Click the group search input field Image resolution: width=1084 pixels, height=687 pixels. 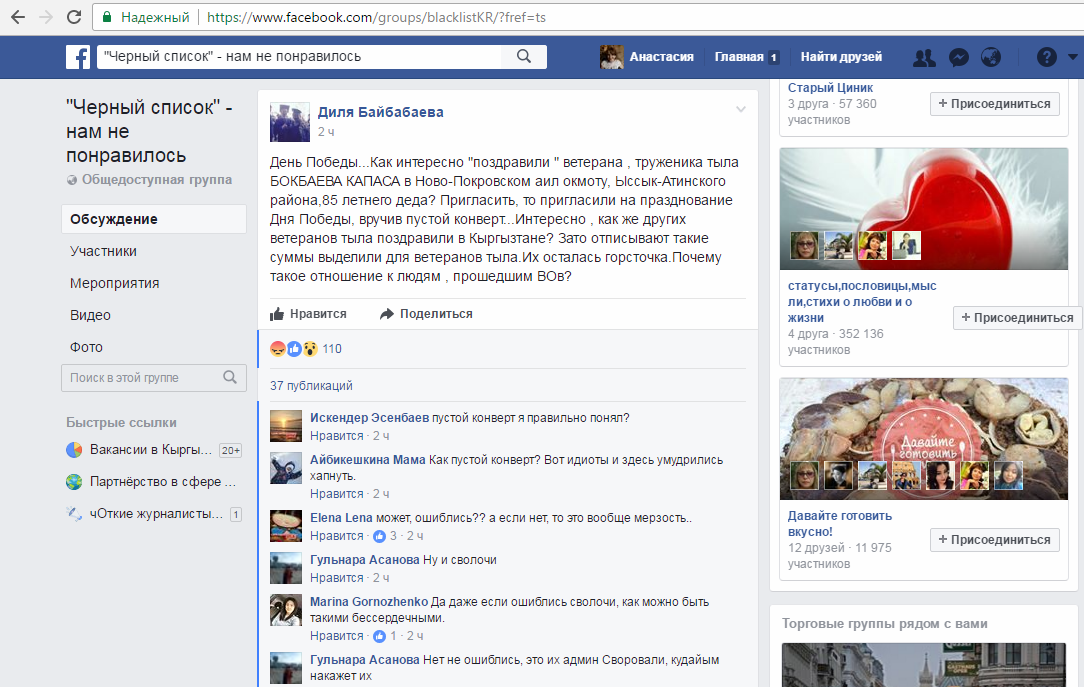140,377
